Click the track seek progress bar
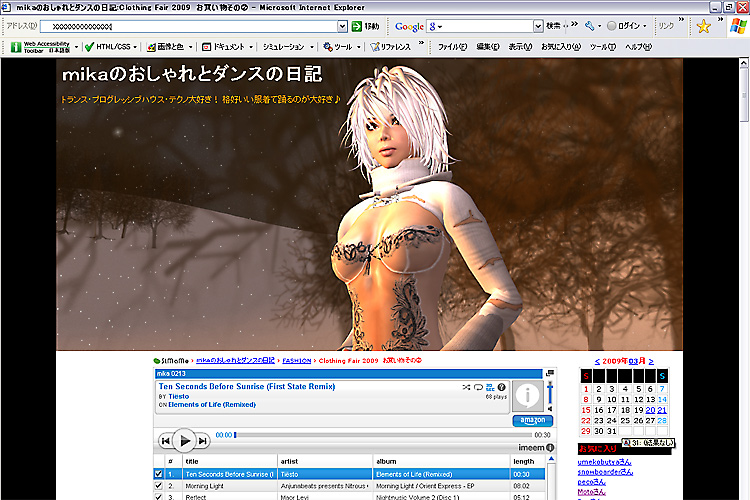 click(x=383, y=435)
